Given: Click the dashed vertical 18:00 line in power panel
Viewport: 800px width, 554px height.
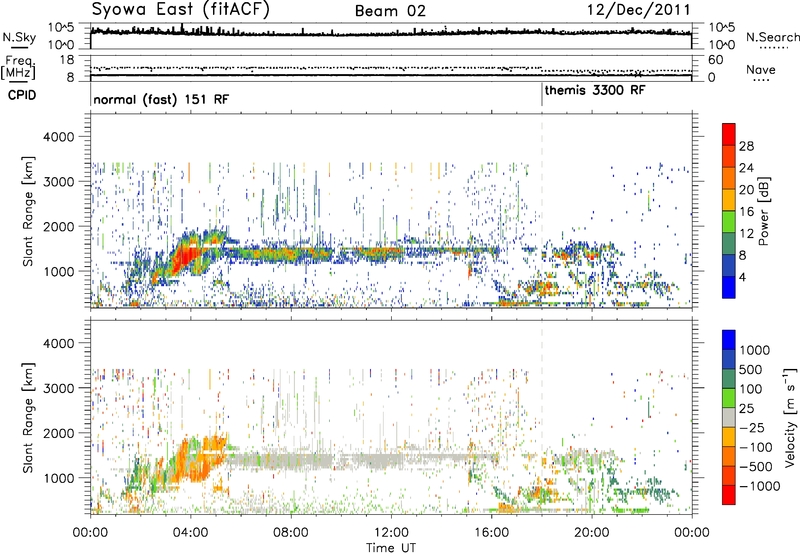Looking at the screenshot, I should click(x=542, y=210).
